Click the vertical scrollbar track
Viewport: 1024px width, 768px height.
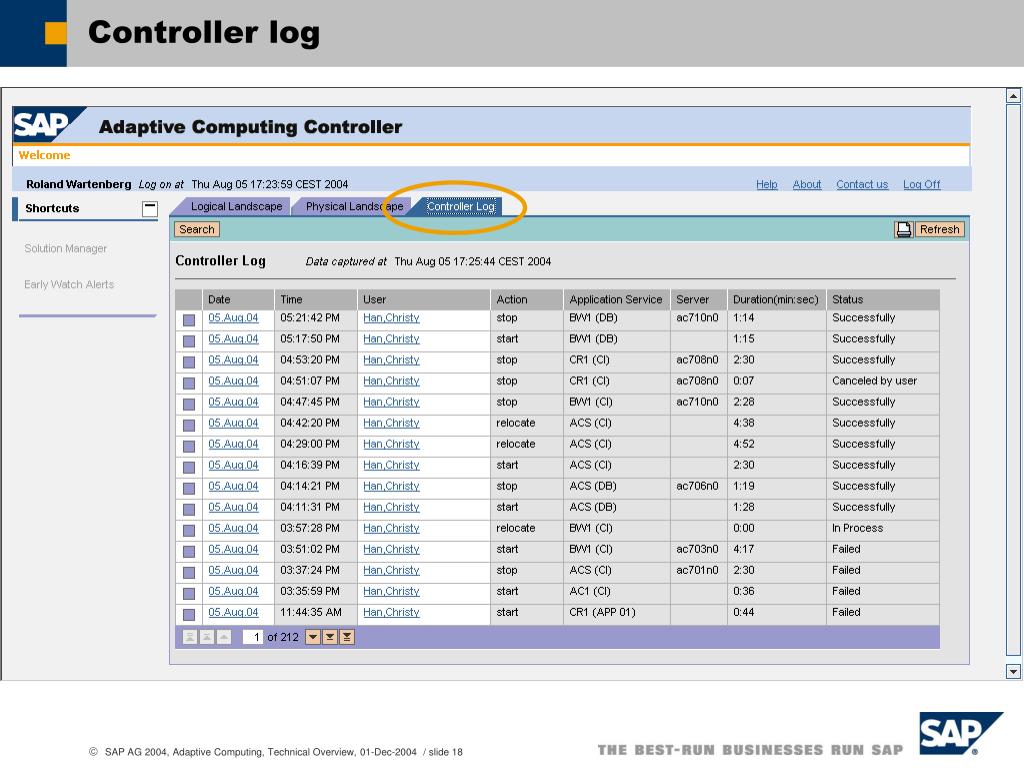[1013, 379]
